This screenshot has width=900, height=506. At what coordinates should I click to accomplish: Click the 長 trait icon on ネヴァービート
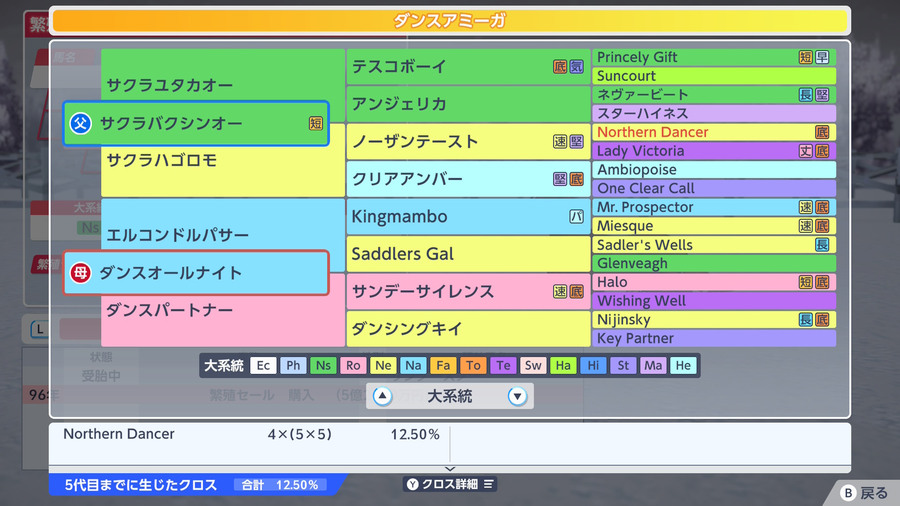click(806, 95)
